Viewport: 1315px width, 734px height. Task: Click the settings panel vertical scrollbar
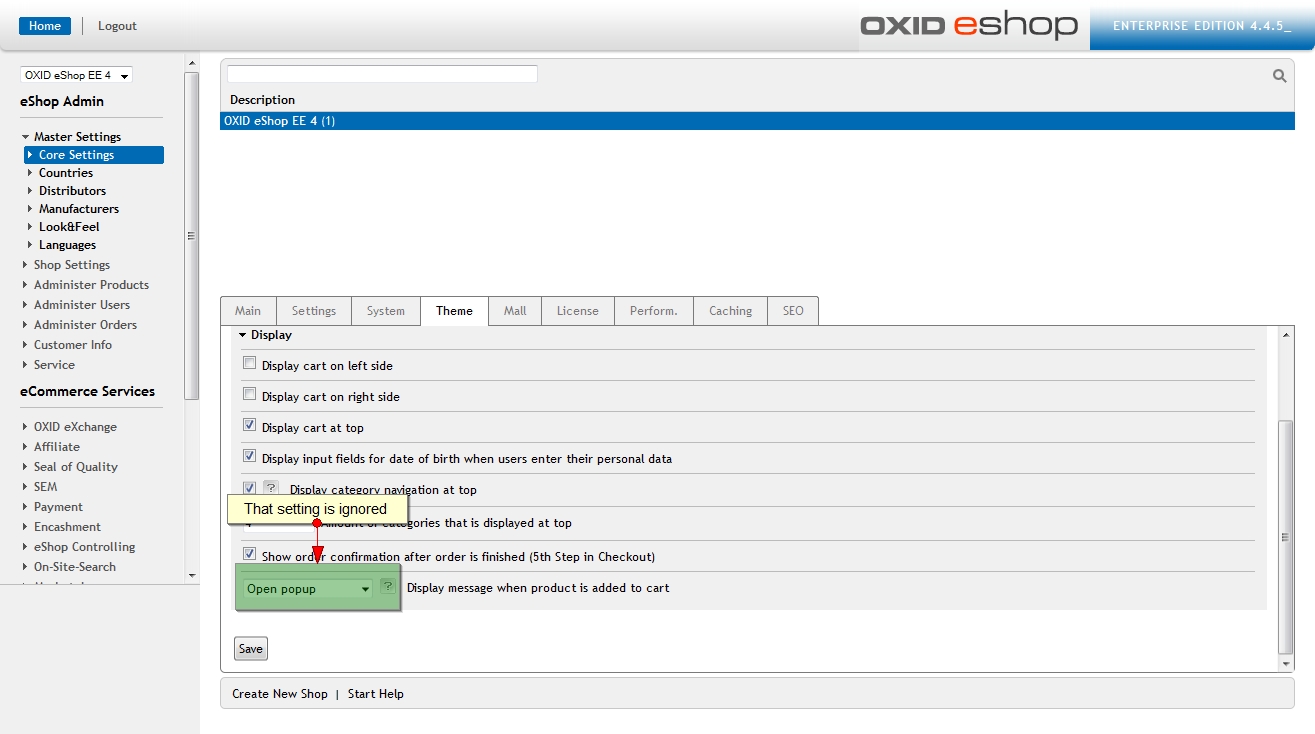point(1286,535)
